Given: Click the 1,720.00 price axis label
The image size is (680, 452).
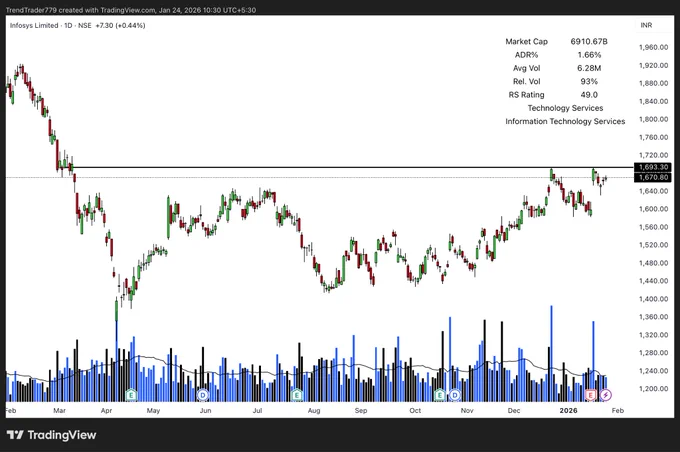Looking at the screenshot, I should [x=653, y=155].
